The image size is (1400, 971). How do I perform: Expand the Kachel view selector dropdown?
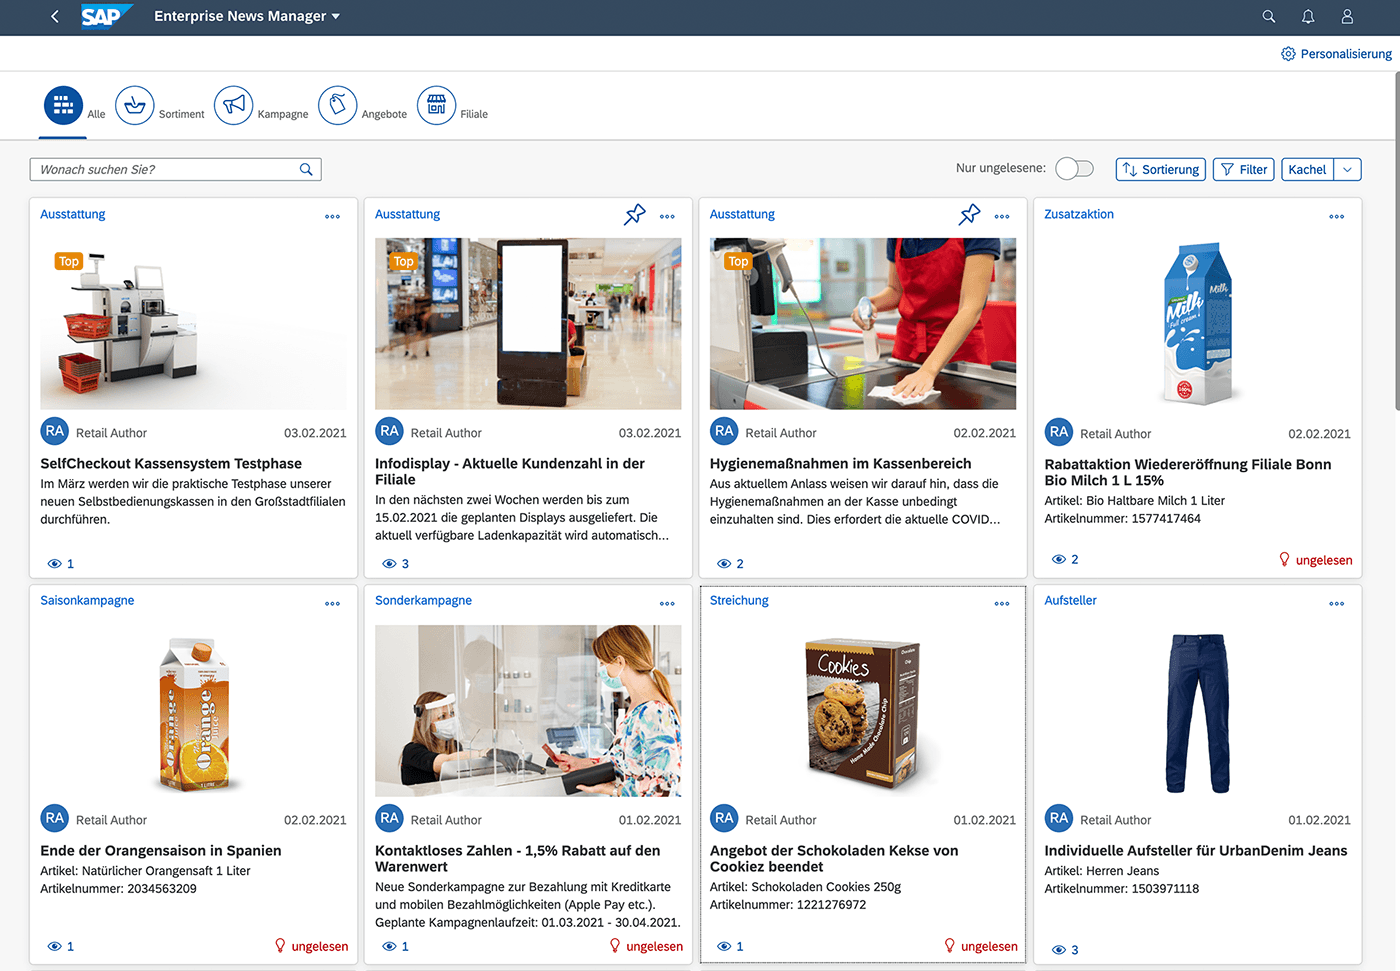(x=1349, y=169)
